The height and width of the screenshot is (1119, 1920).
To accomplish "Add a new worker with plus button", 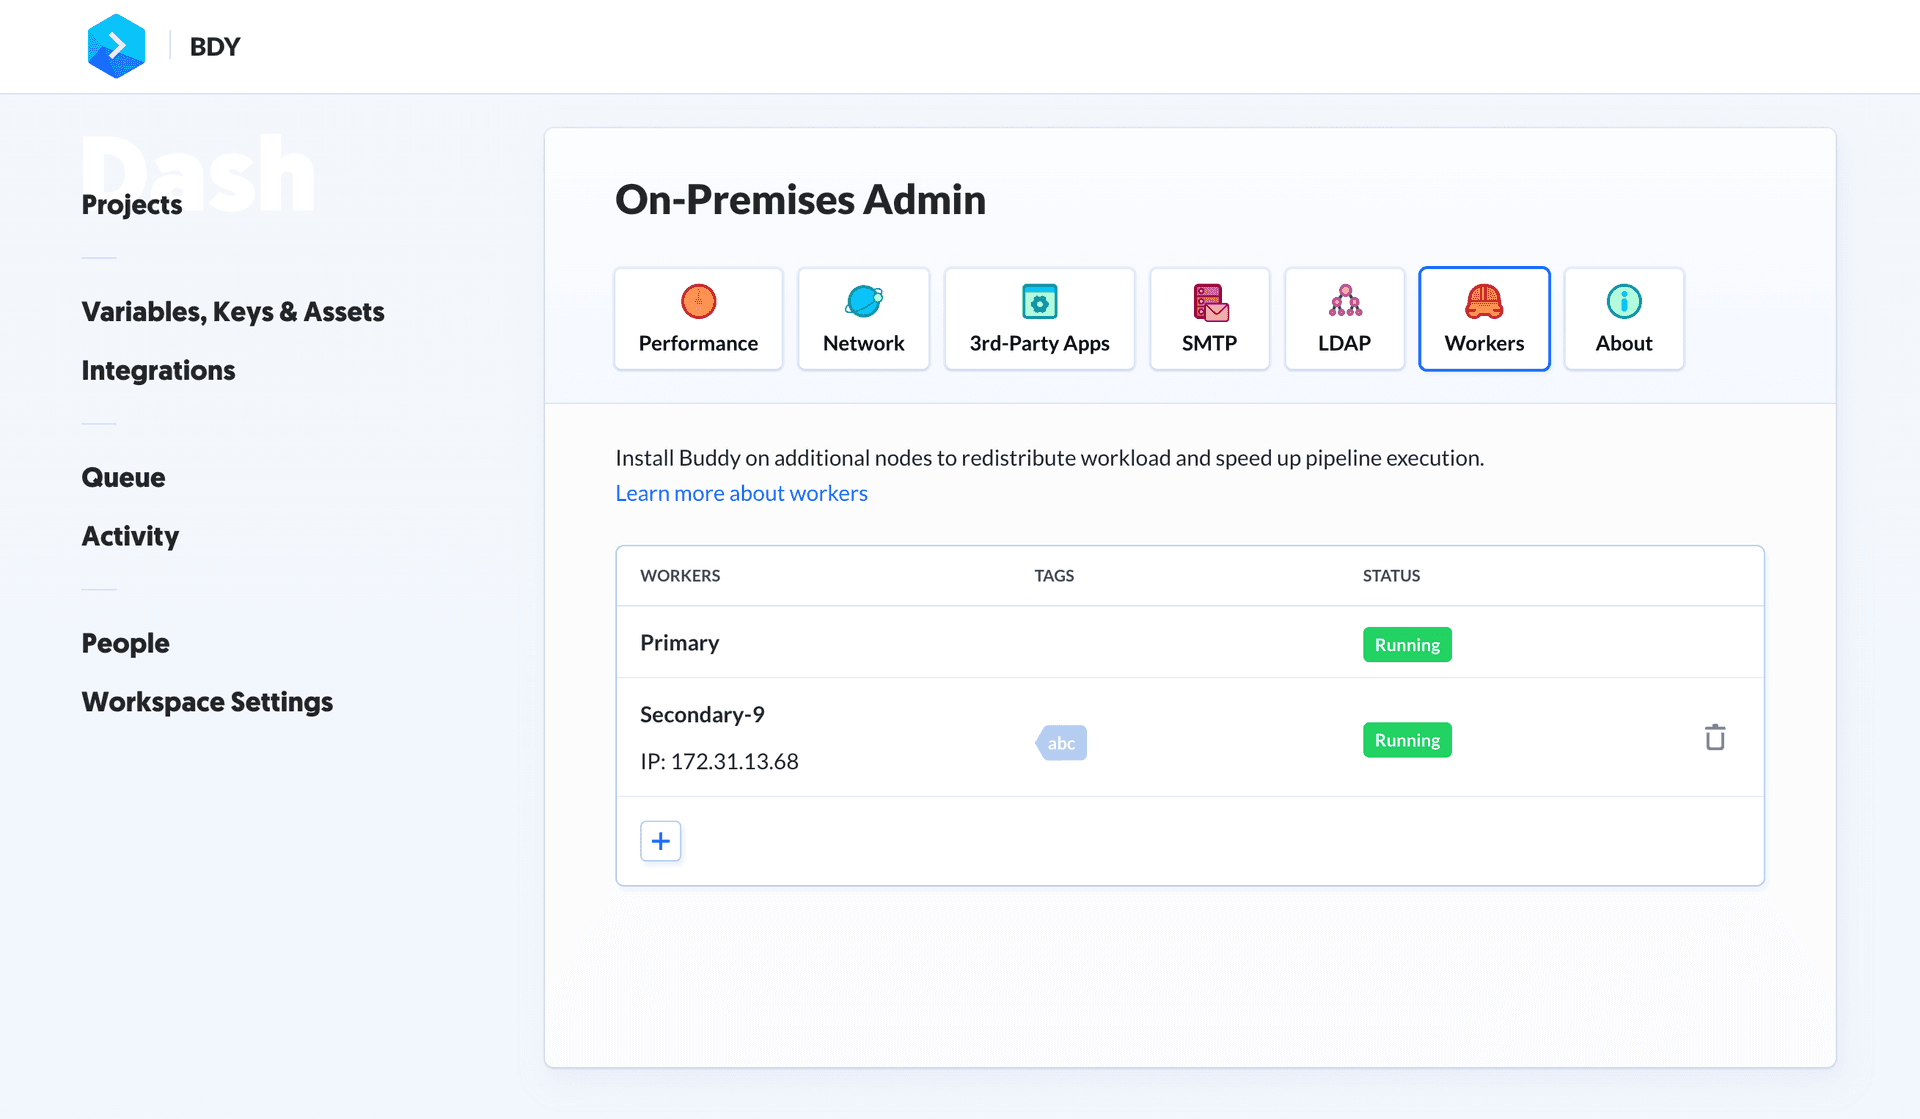I will click(x=660, y=841).
